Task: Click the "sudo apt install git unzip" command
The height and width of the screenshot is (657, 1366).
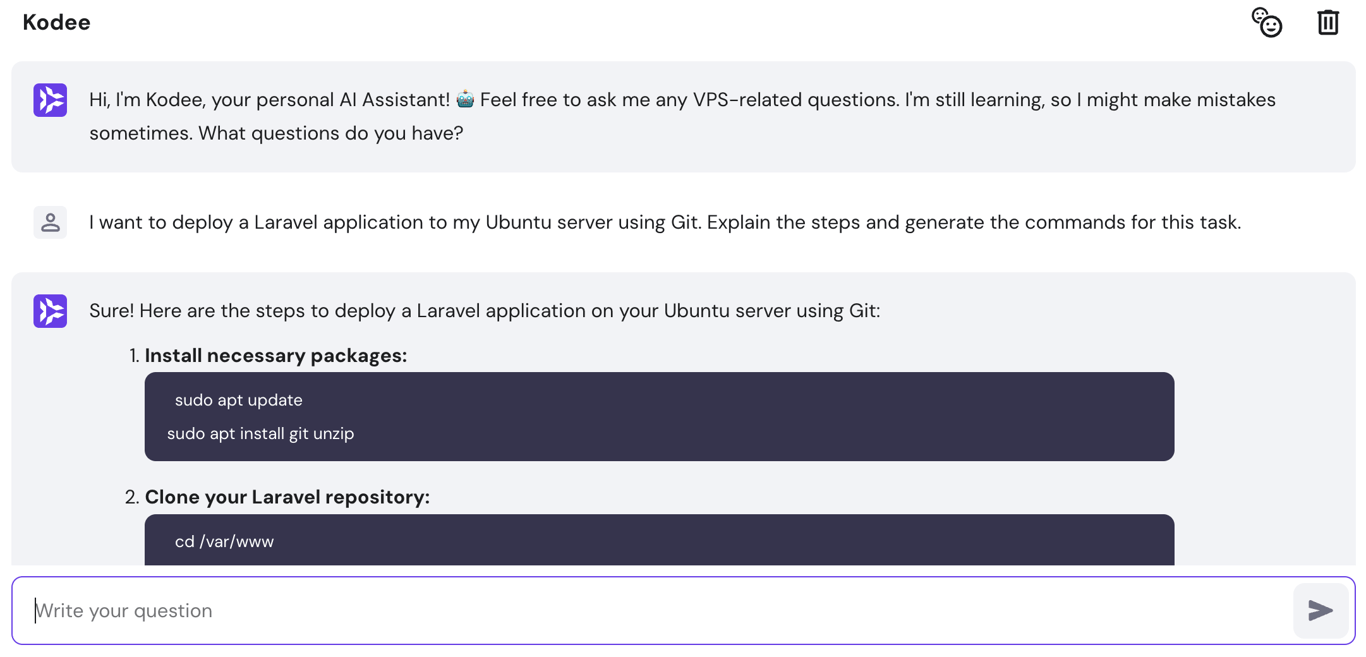Action: coord(260,433)
